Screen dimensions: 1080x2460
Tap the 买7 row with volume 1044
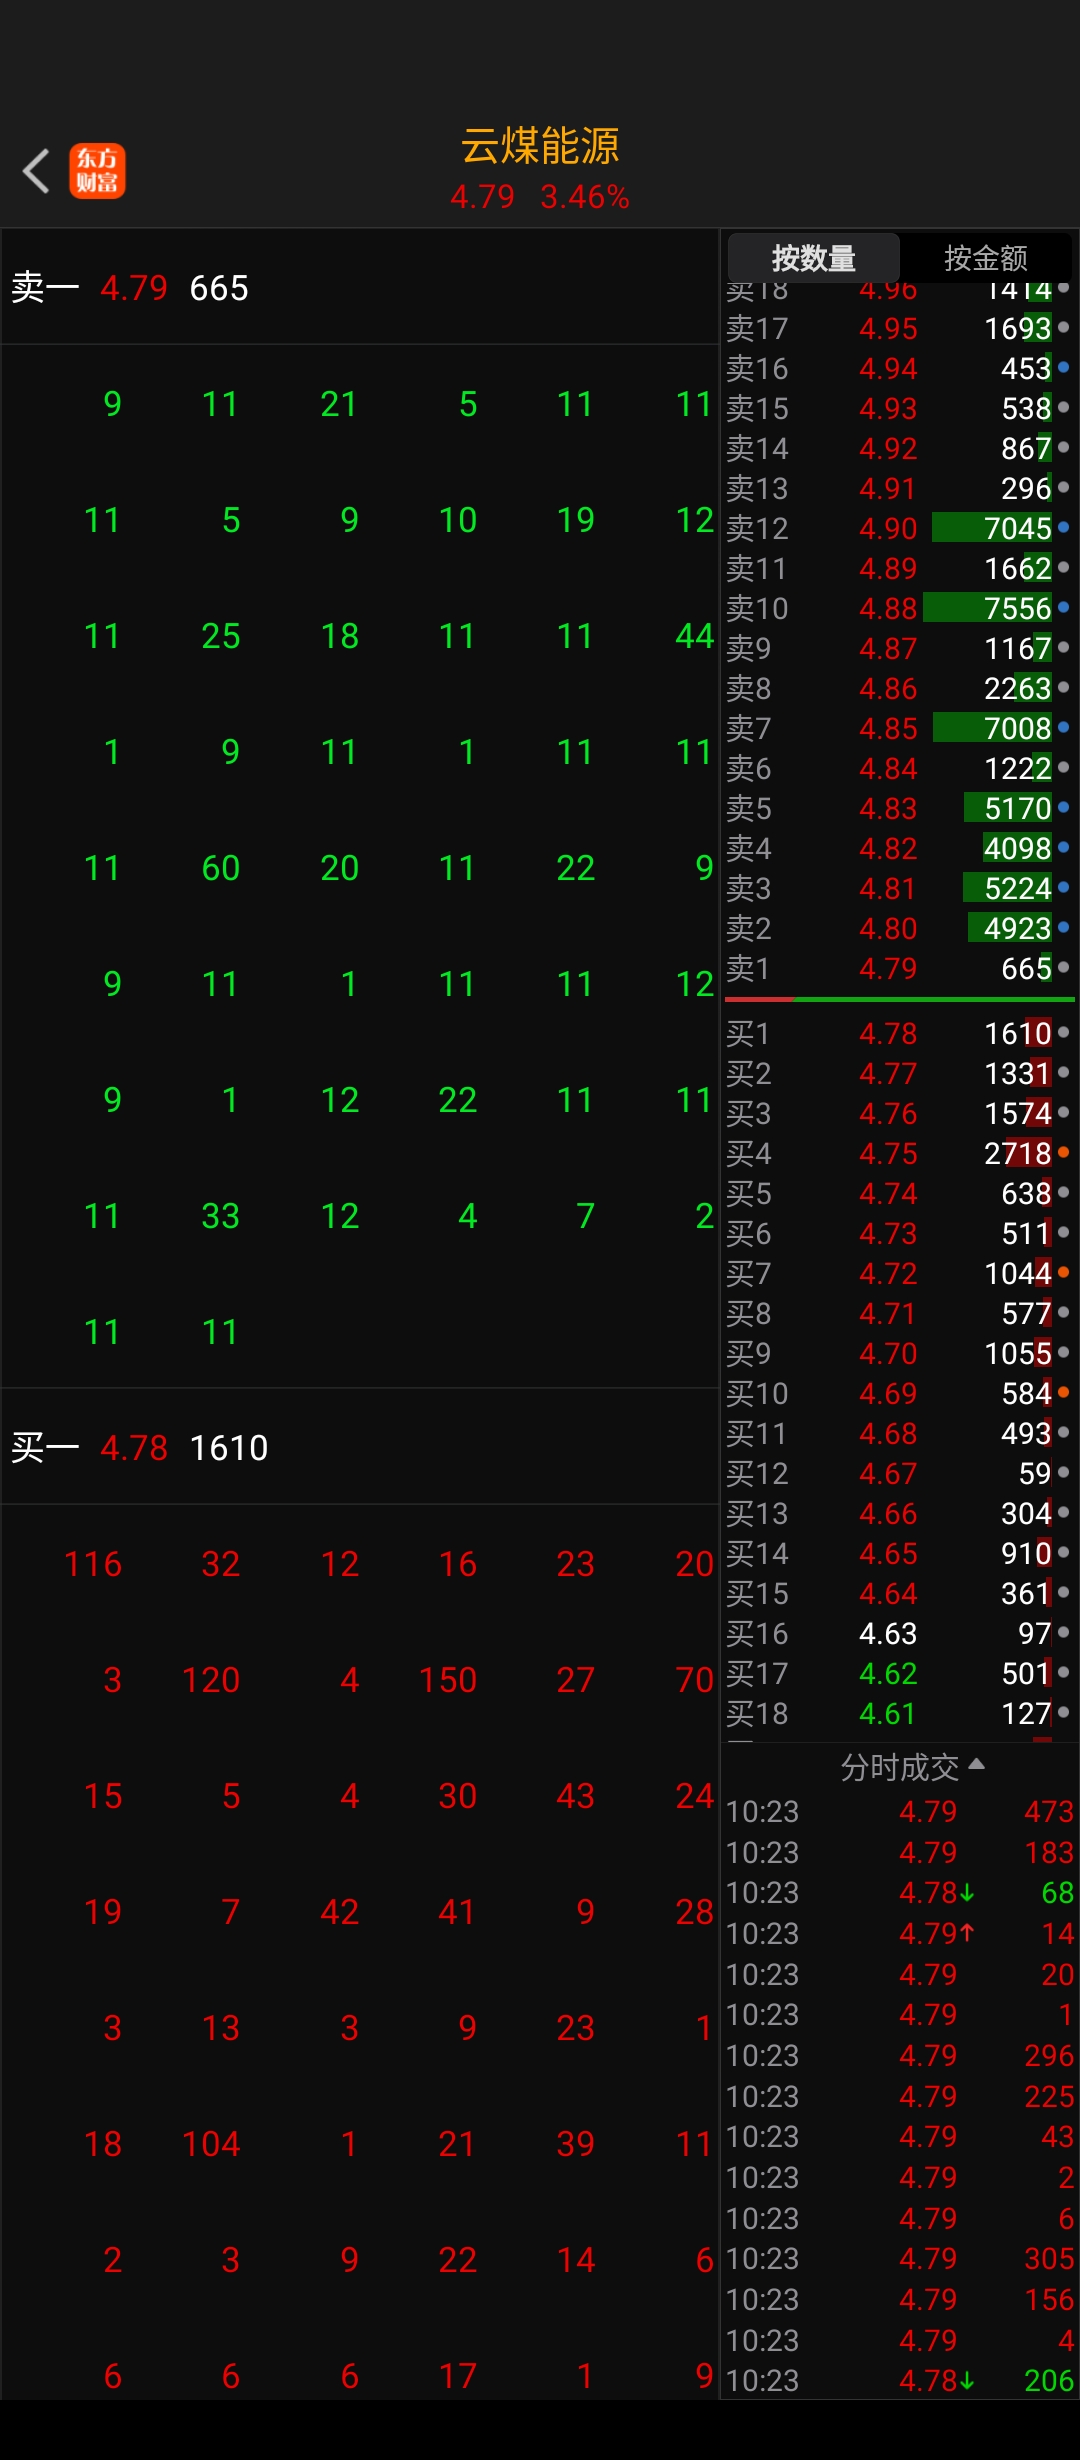click(898, 1273)
